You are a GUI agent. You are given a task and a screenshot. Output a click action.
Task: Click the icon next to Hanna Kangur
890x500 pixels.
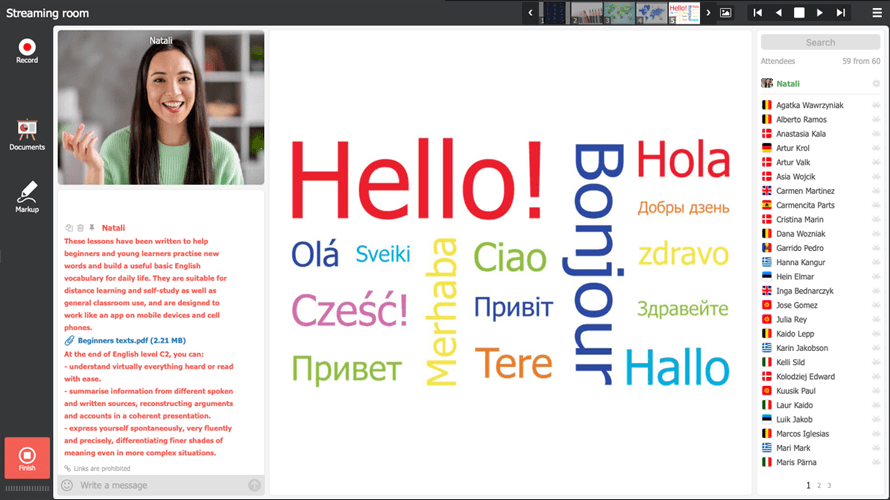[x=876, y=262]
